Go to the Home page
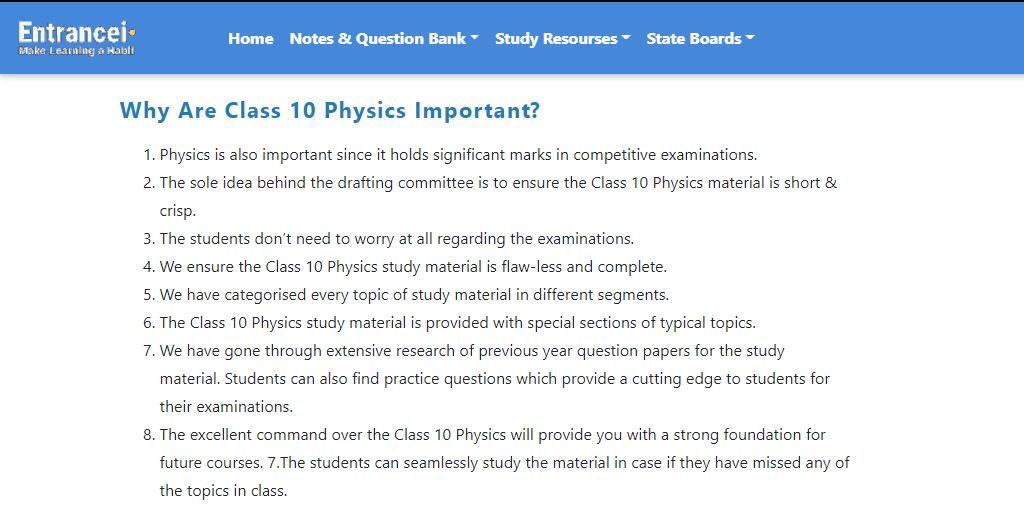 [251, 39]
